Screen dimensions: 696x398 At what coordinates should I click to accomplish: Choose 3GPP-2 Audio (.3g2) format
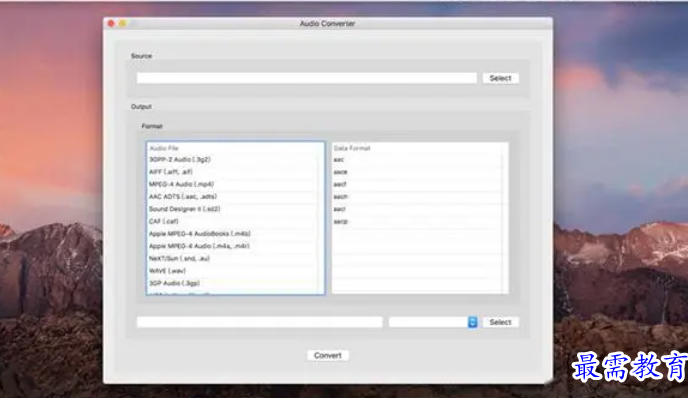click(x=233, y=159)
